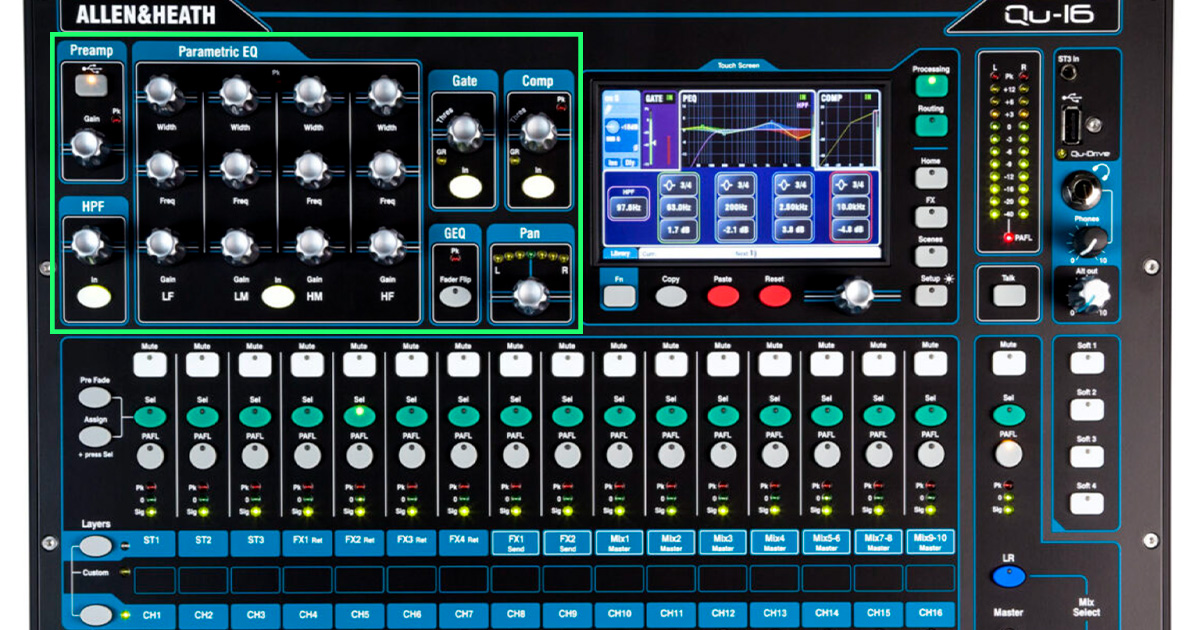Click the LF Width knob
The width and height of the screenshot is (1200, 630).
coord(162,94)
